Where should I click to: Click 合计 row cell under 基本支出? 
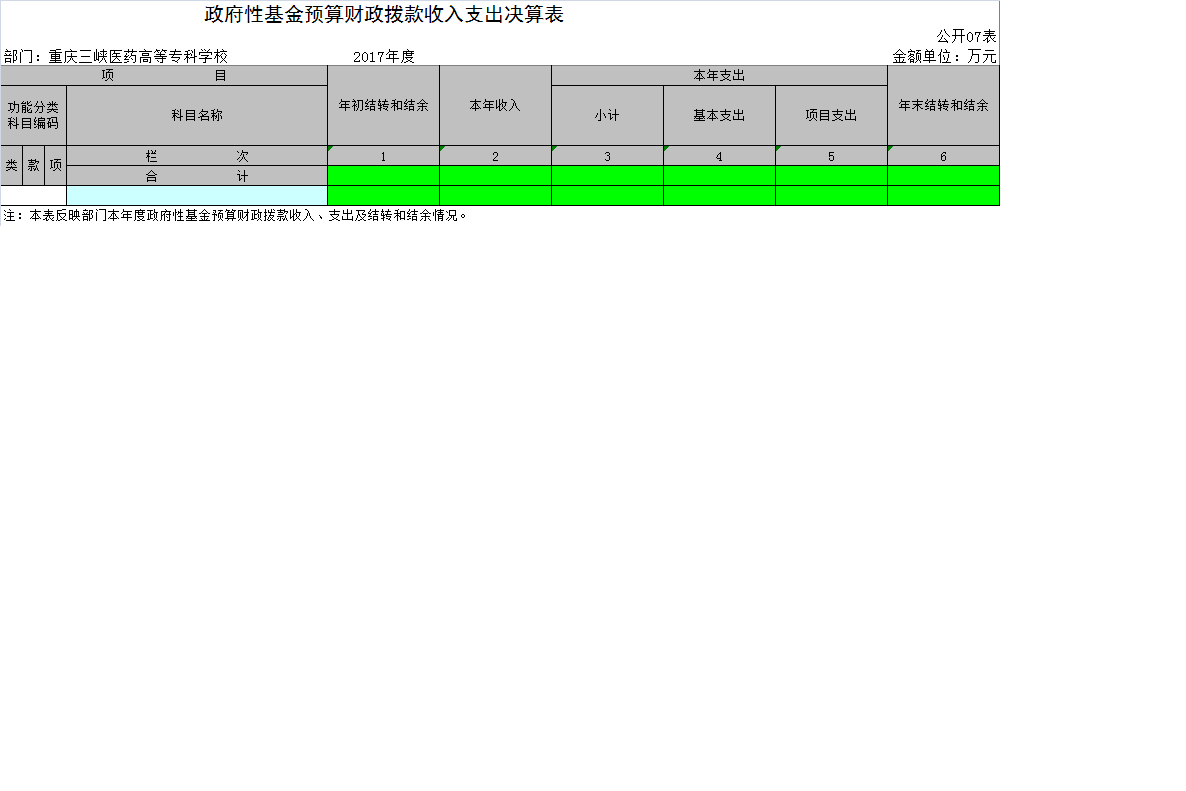point(719,175)
